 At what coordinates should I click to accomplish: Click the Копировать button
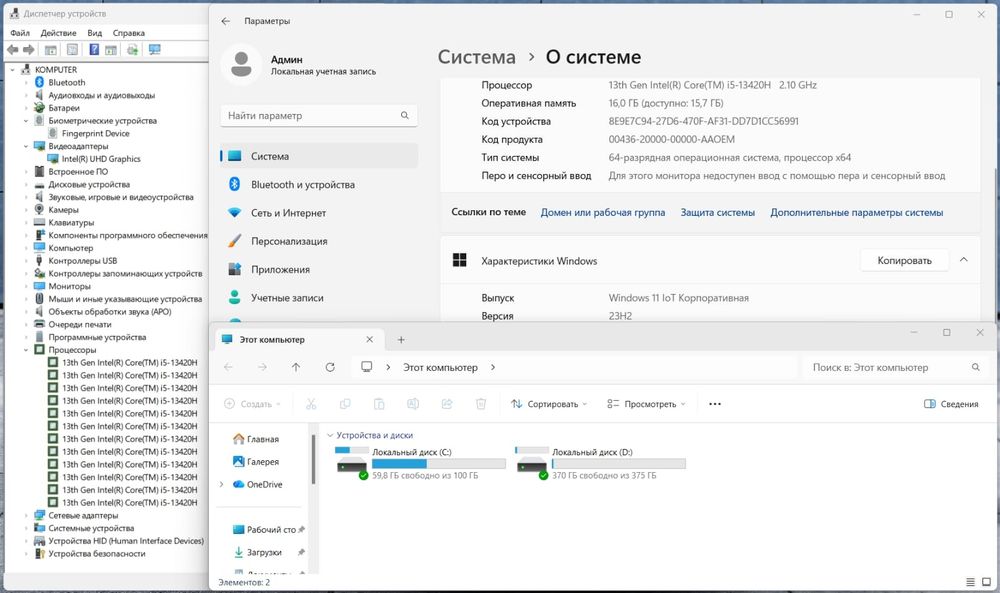[904, 260]
